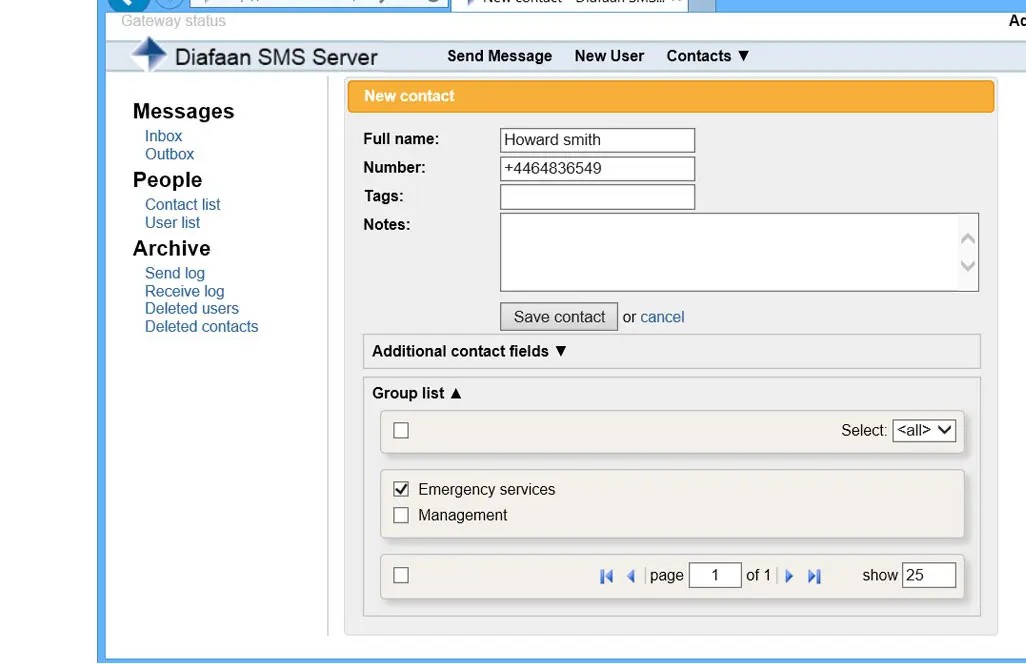The image size is (1026, 664).
Task: Tick the select-all checkbox above group list
Action: coord(401,430)
